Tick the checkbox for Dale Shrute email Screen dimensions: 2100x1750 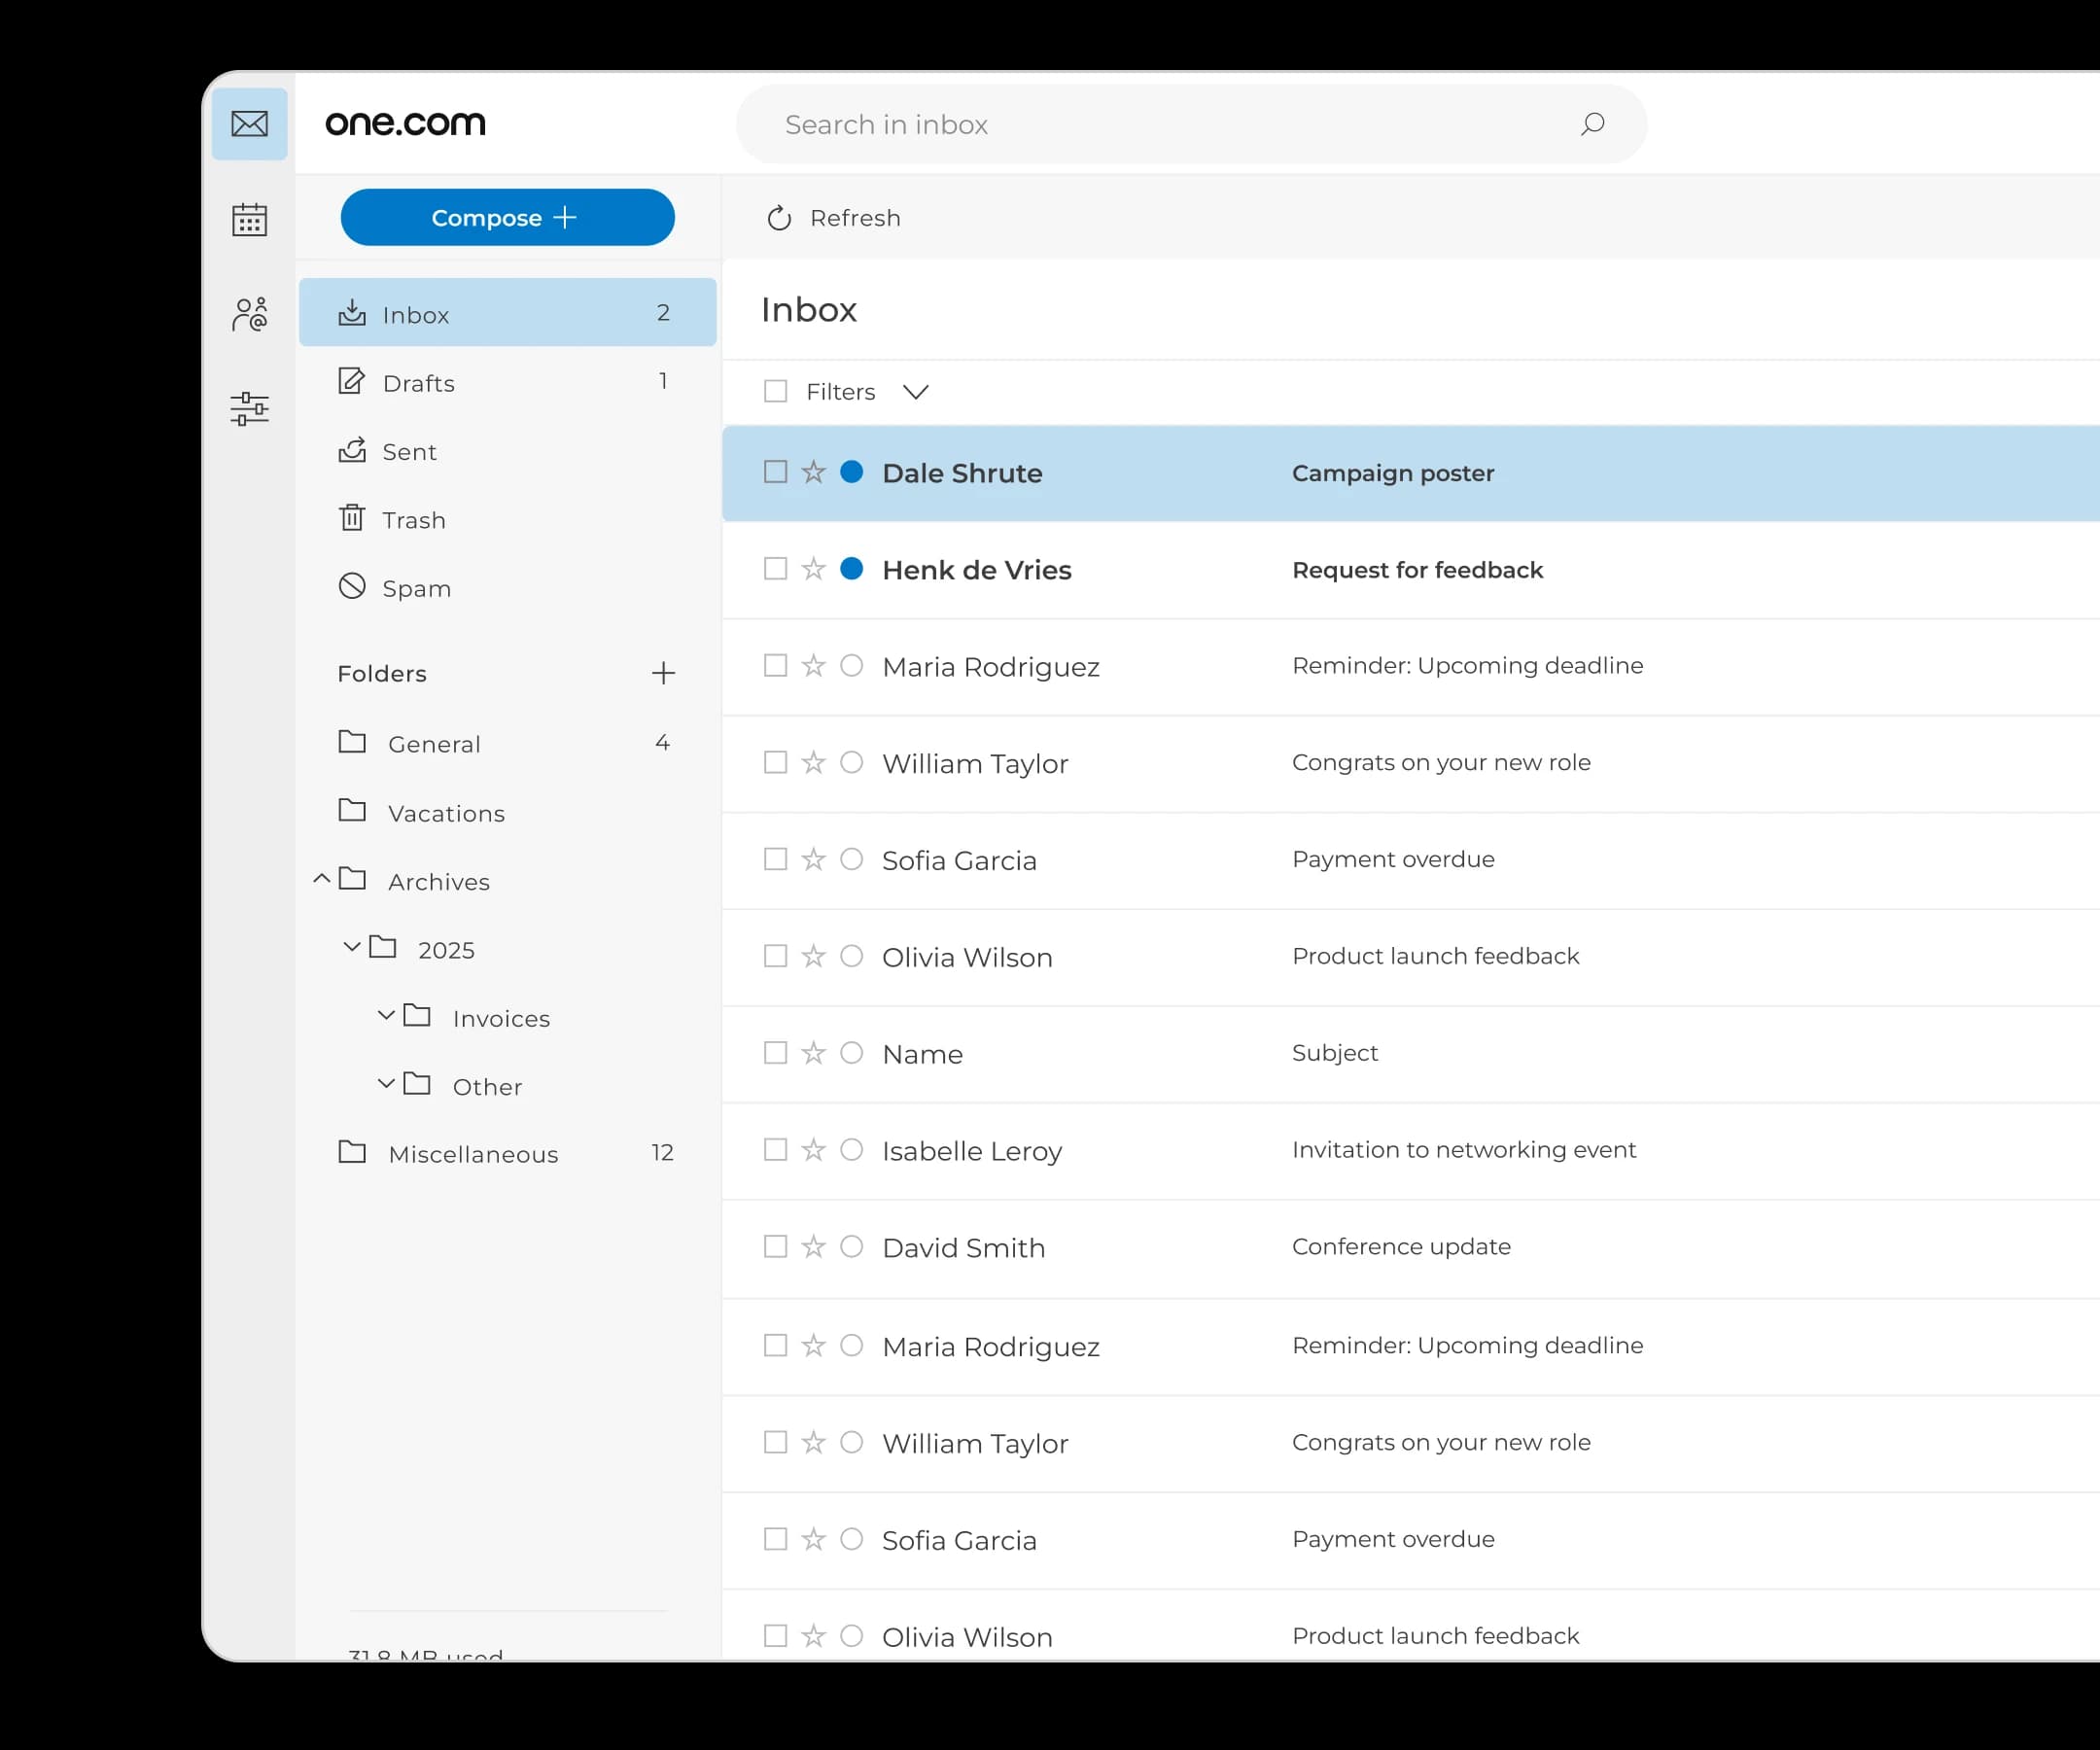coord(775,472)
